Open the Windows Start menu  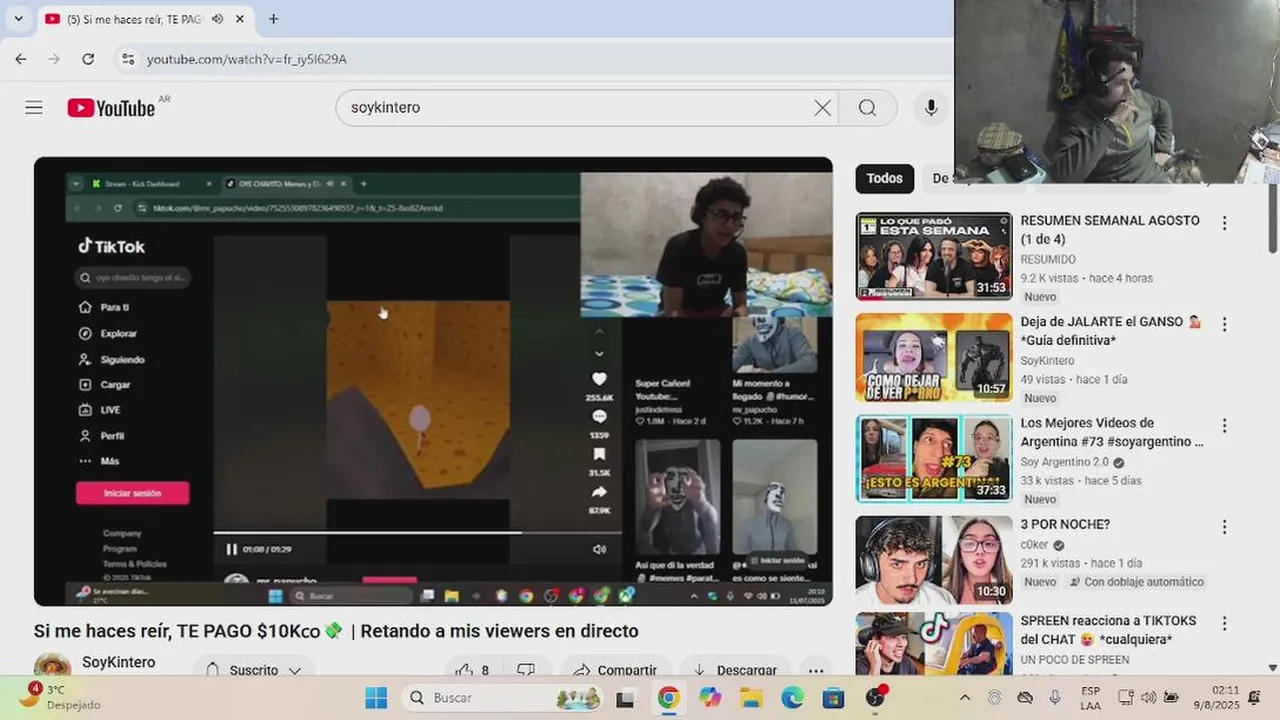[x=376, y=698]
